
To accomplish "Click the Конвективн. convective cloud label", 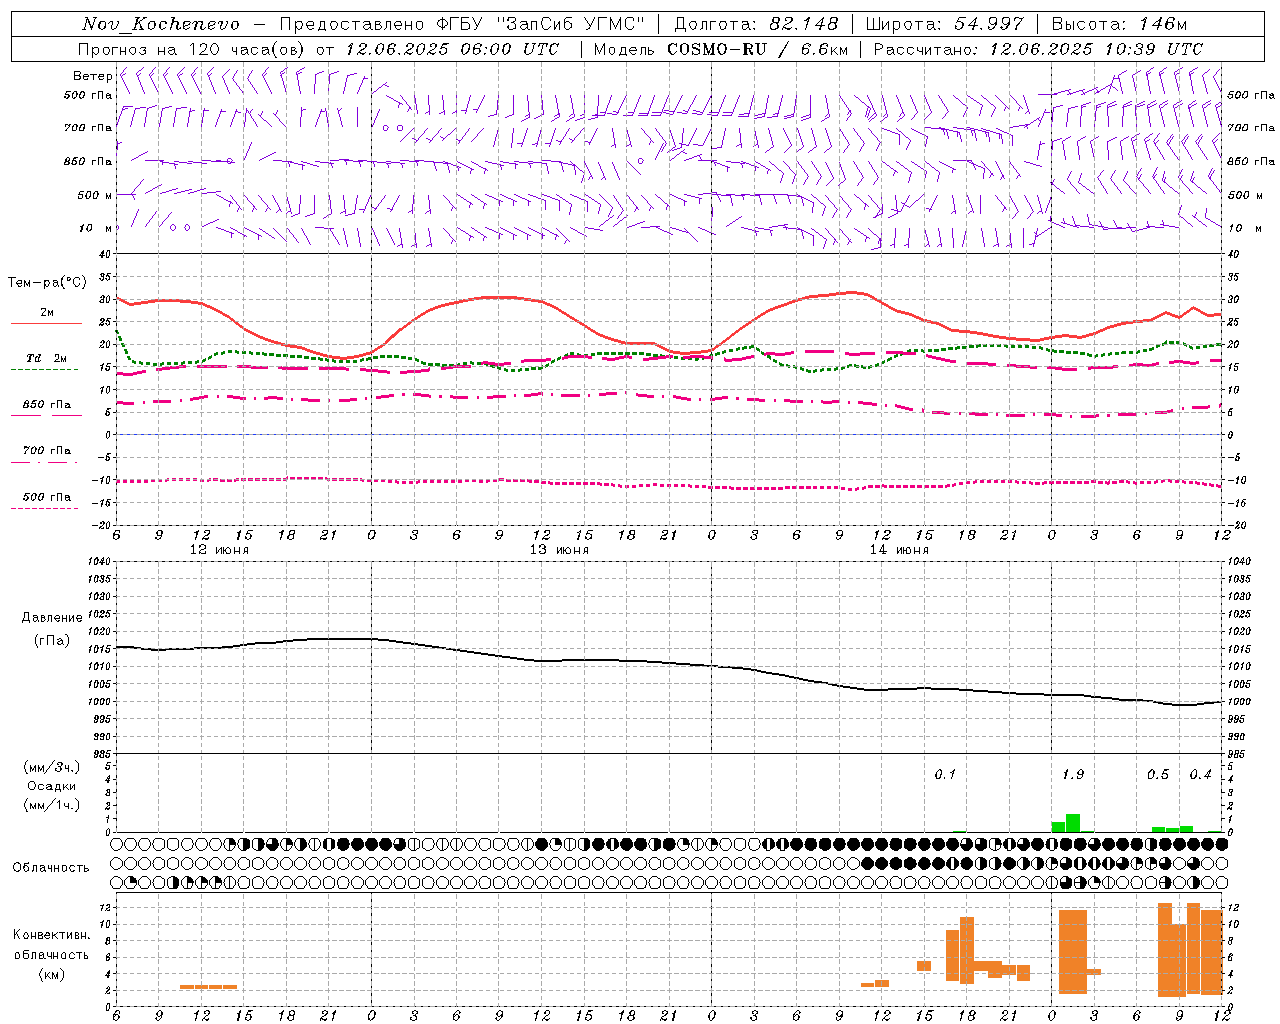I will pos(51,935).
